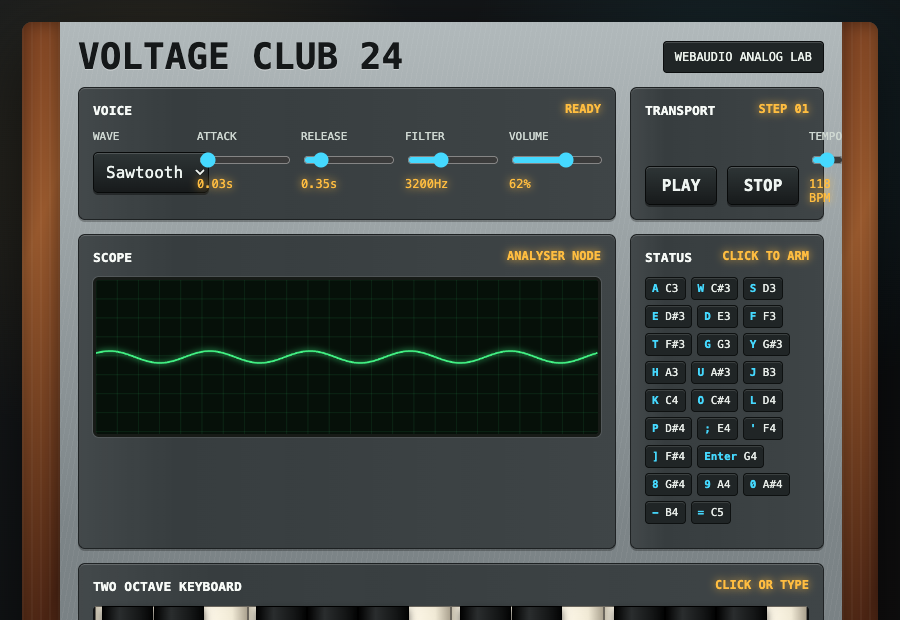Screen dimensions: 900x620
Task: Trigger the apostrophe F4 key chip
Action: pyautogui.click(x=763, y=428)
